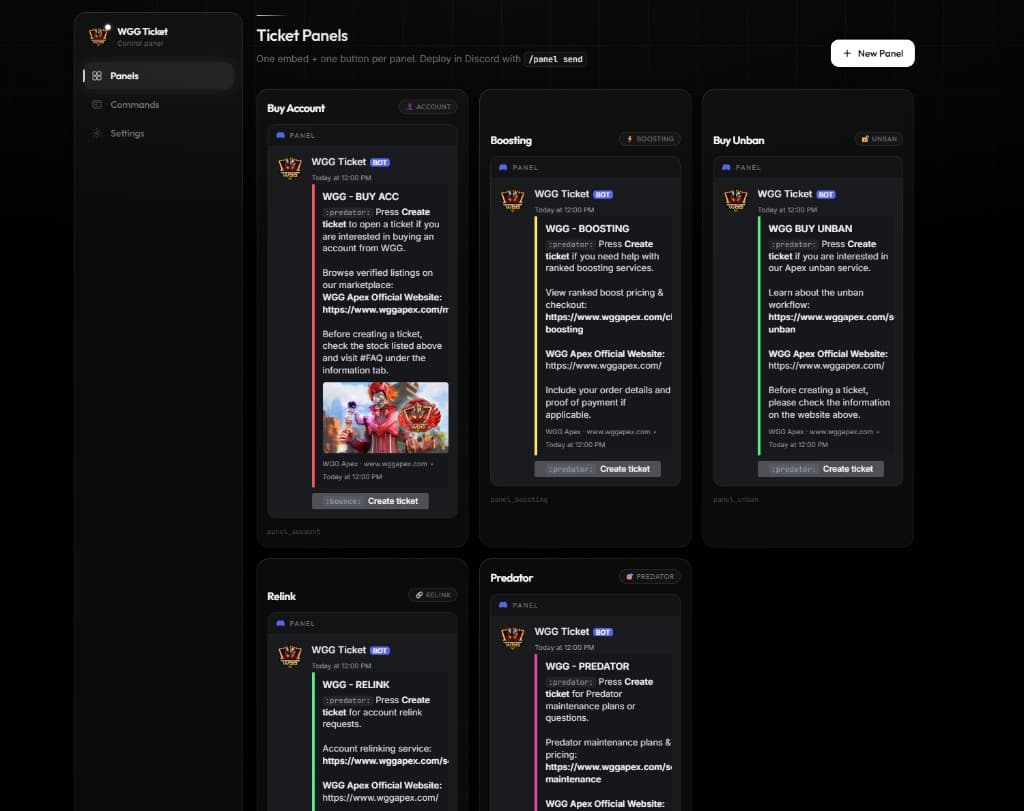Image resolution: width=1024 pixels, height=811 pixels.
Task: Click the 'Ticket Panels' page heading
Action: pos(302,35)
